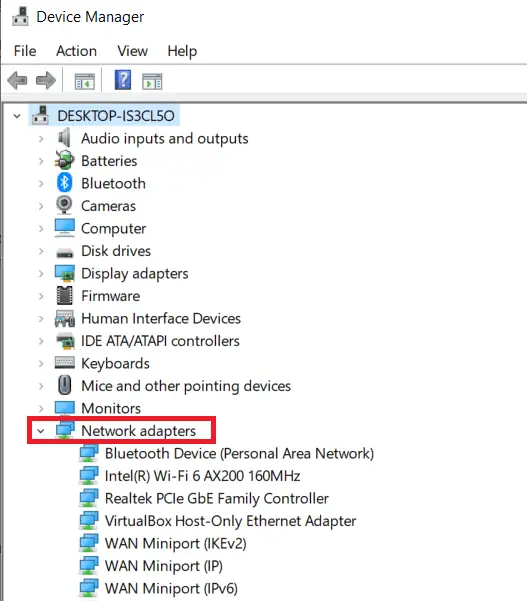
Task: Click the Disk drives icon
Action: (64, 253)
